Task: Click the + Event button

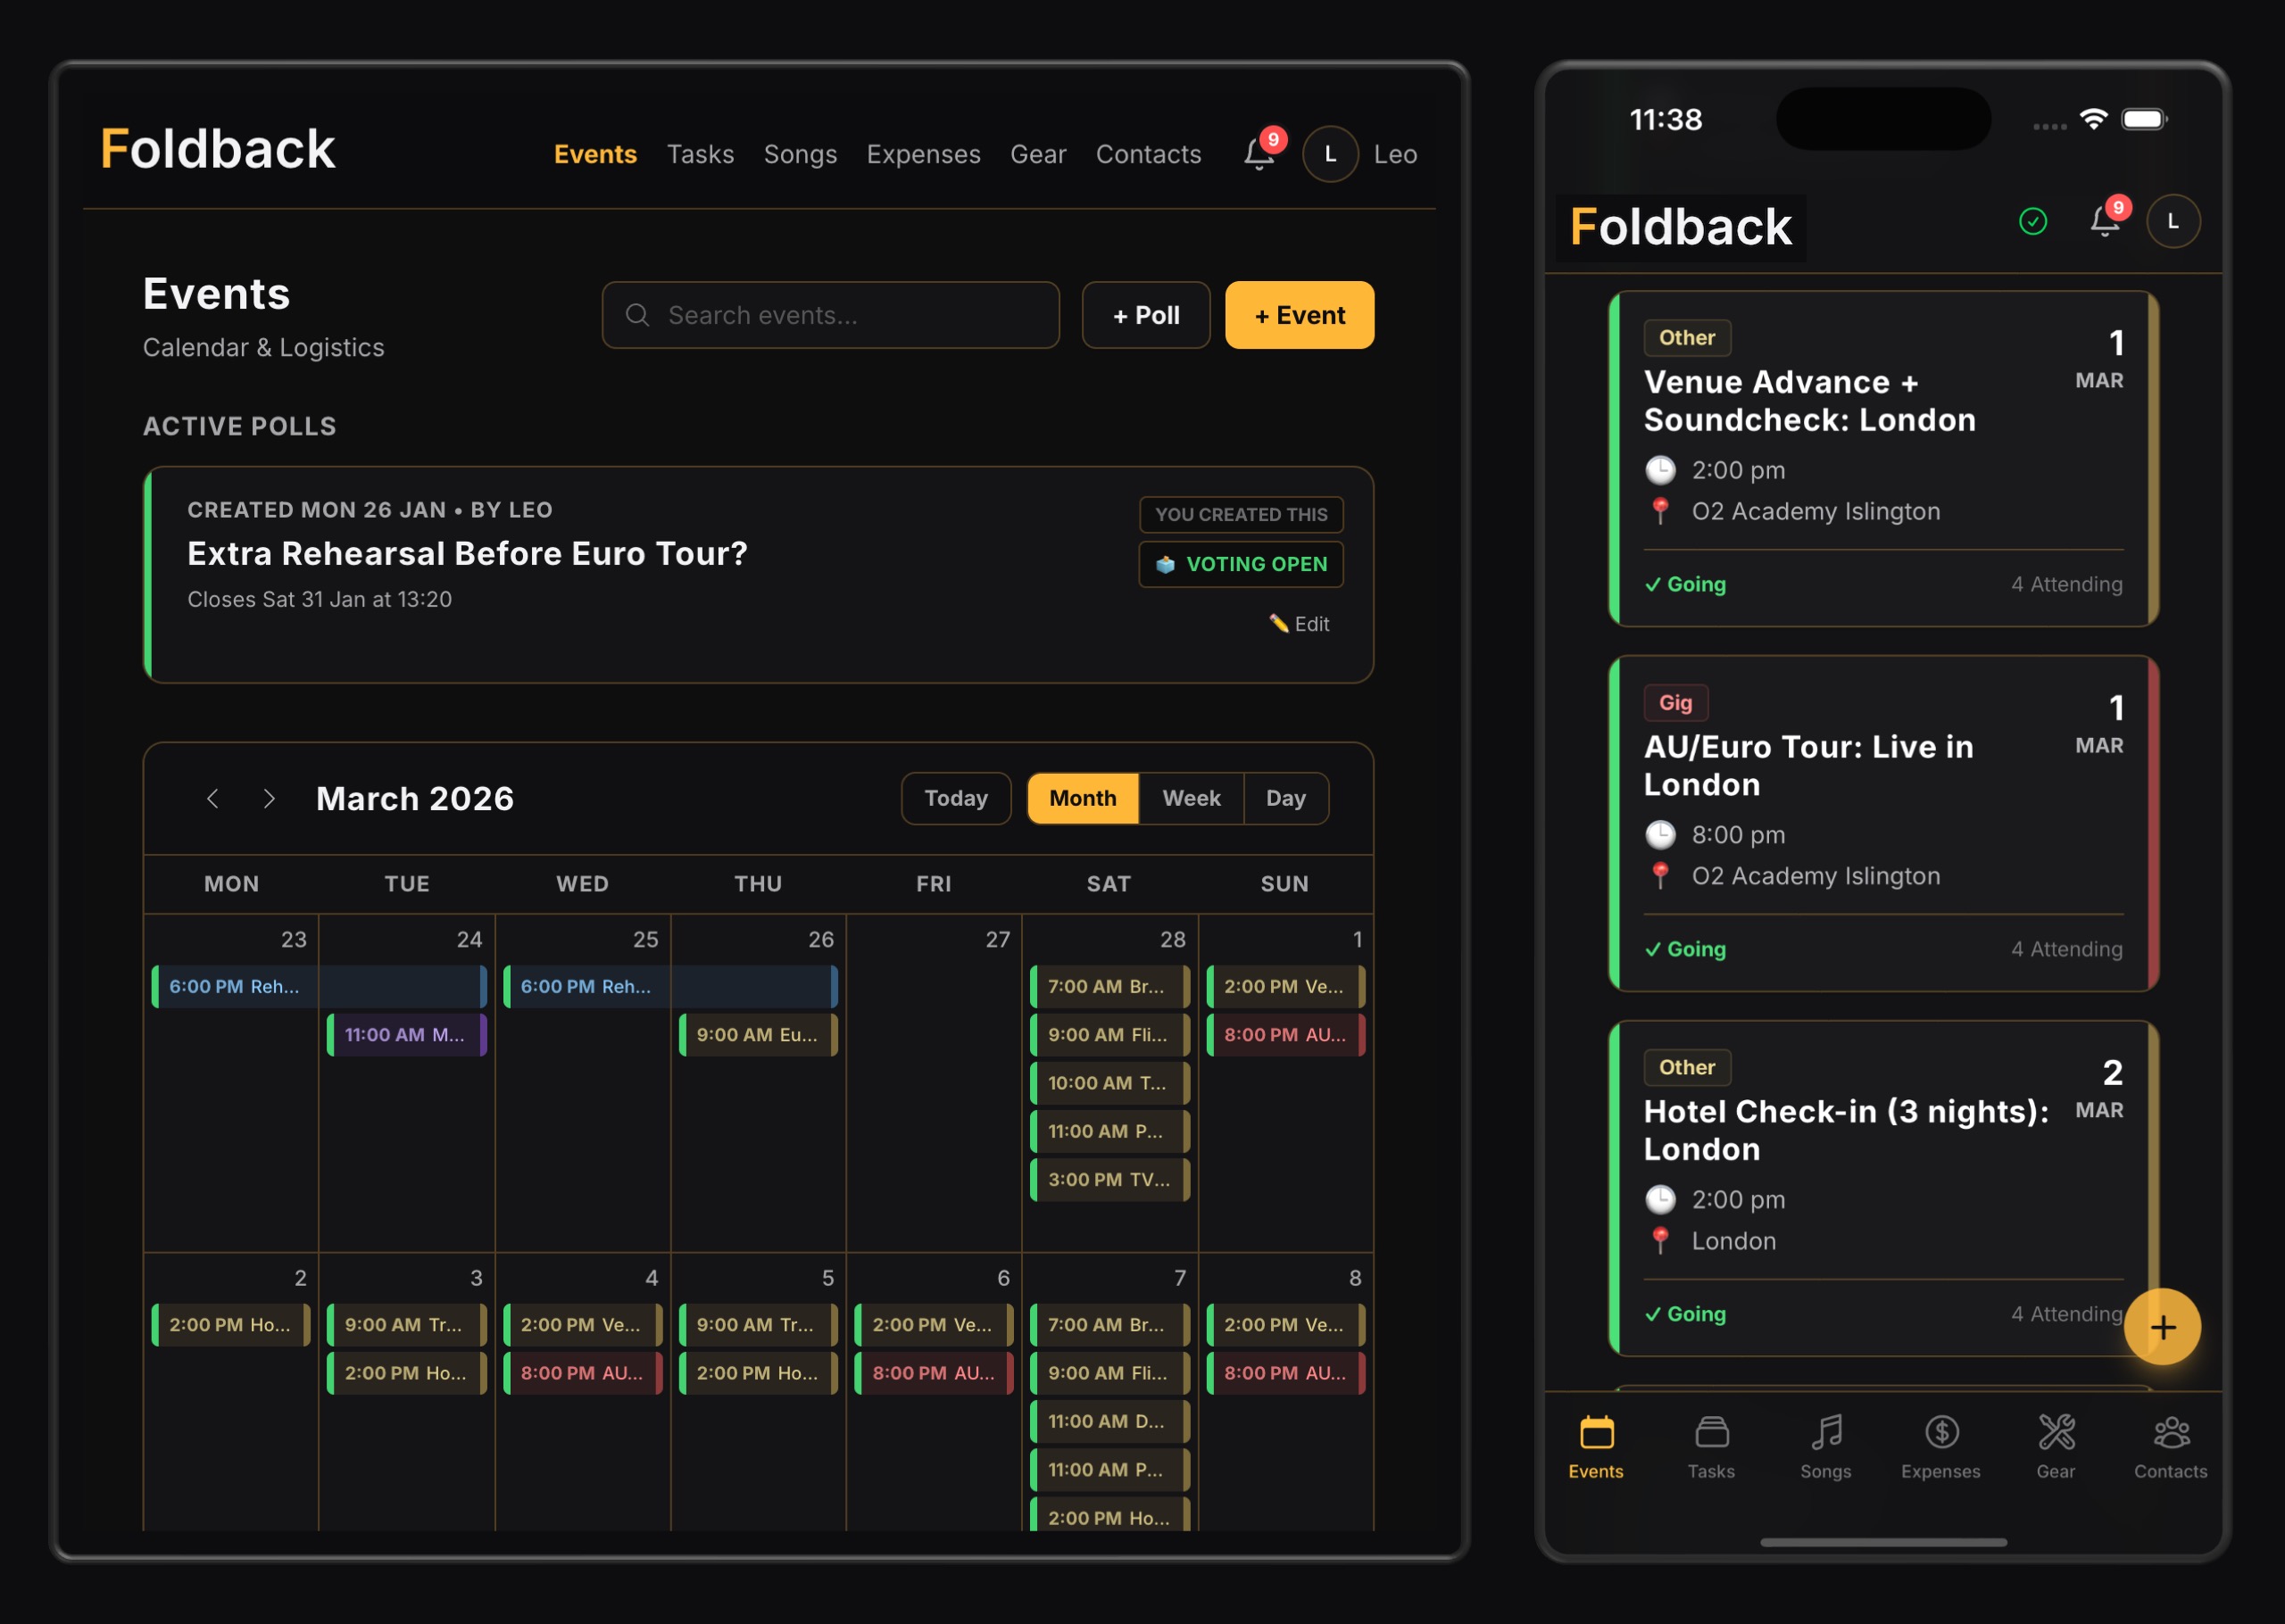Action: (x=1298, y=315)
